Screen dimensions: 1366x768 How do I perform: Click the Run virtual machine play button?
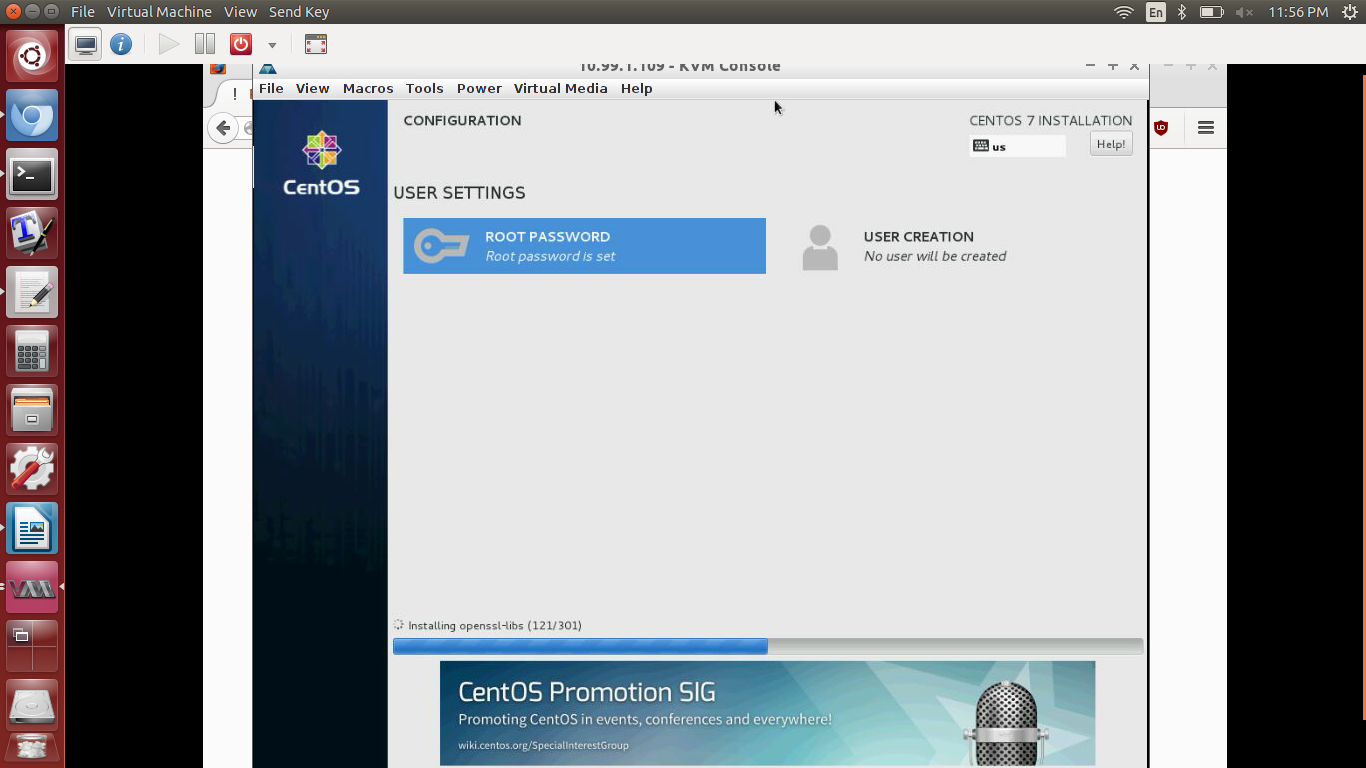tap(169, 44)
